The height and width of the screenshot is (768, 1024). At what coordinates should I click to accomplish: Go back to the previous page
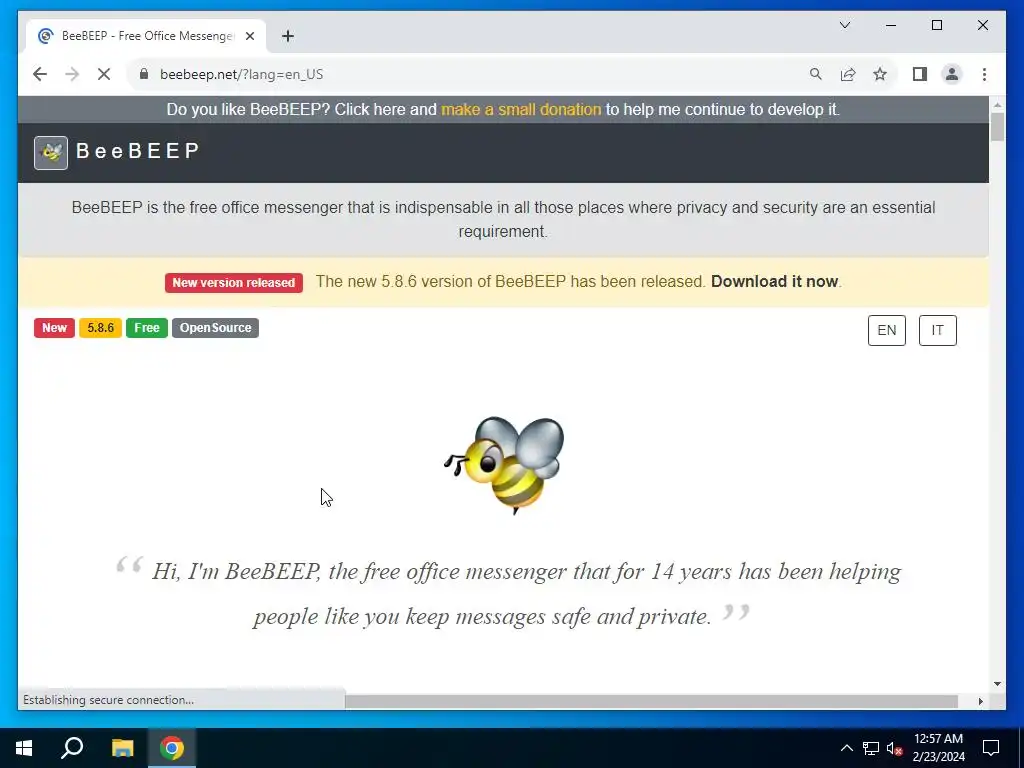coord(40,74)
